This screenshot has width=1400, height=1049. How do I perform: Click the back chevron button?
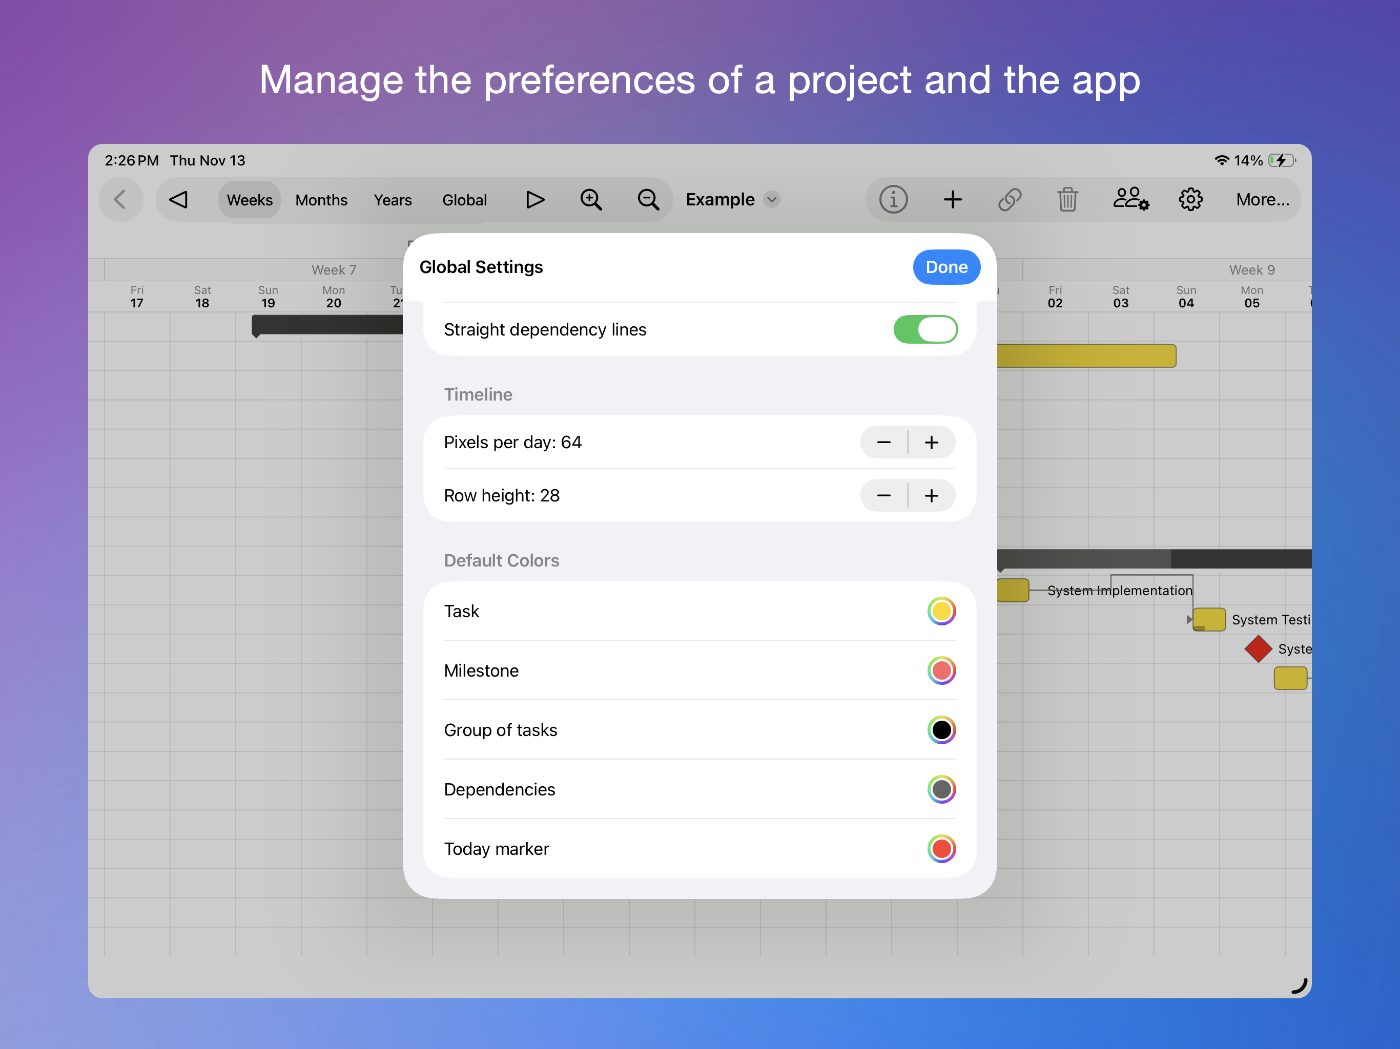click(x=120, y=200)
